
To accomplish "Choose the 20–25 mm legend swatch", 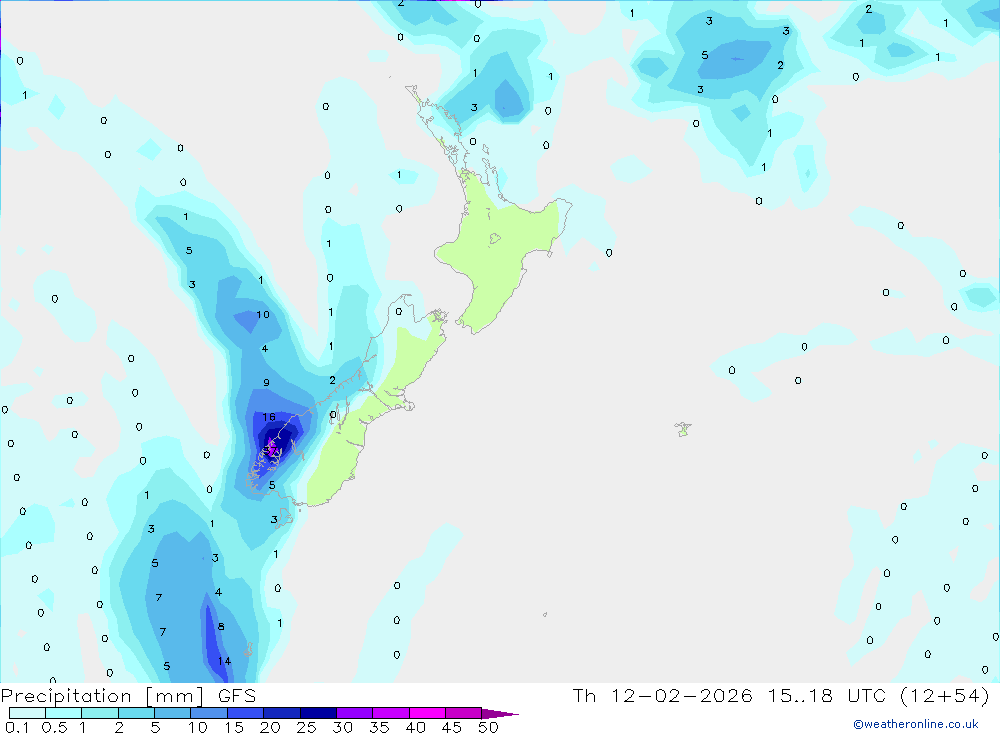I will click(282, 713).
